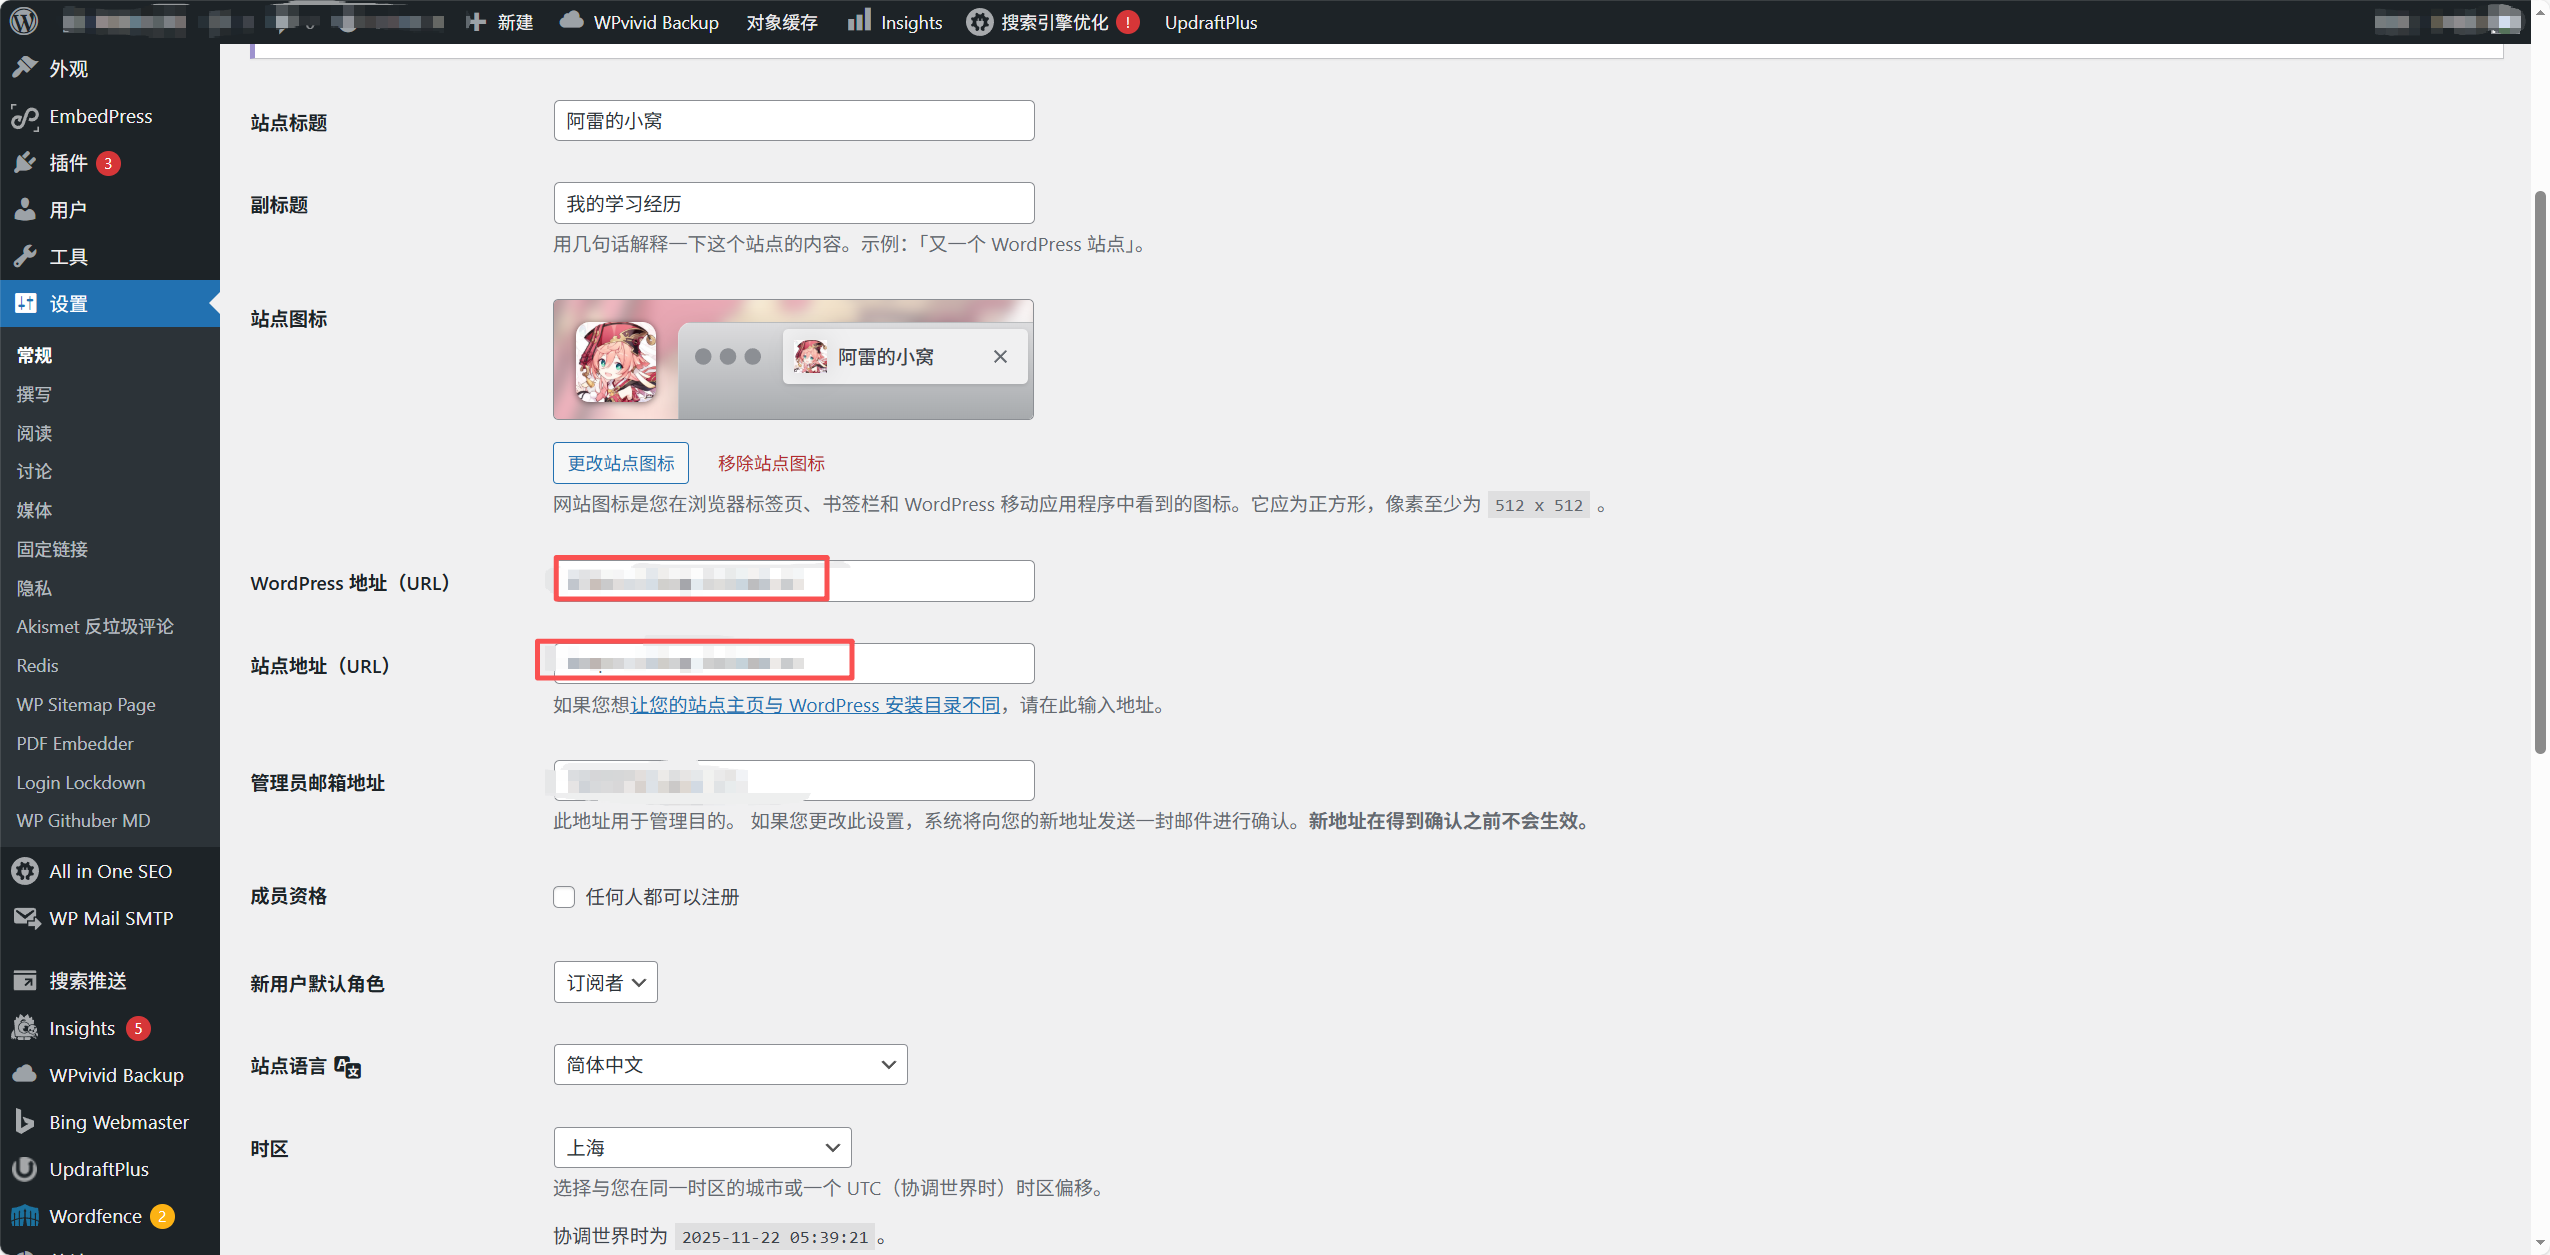Open the Permalinks settings submenu
This screenshot has width=2550, height=1255.
coord(52,549)
